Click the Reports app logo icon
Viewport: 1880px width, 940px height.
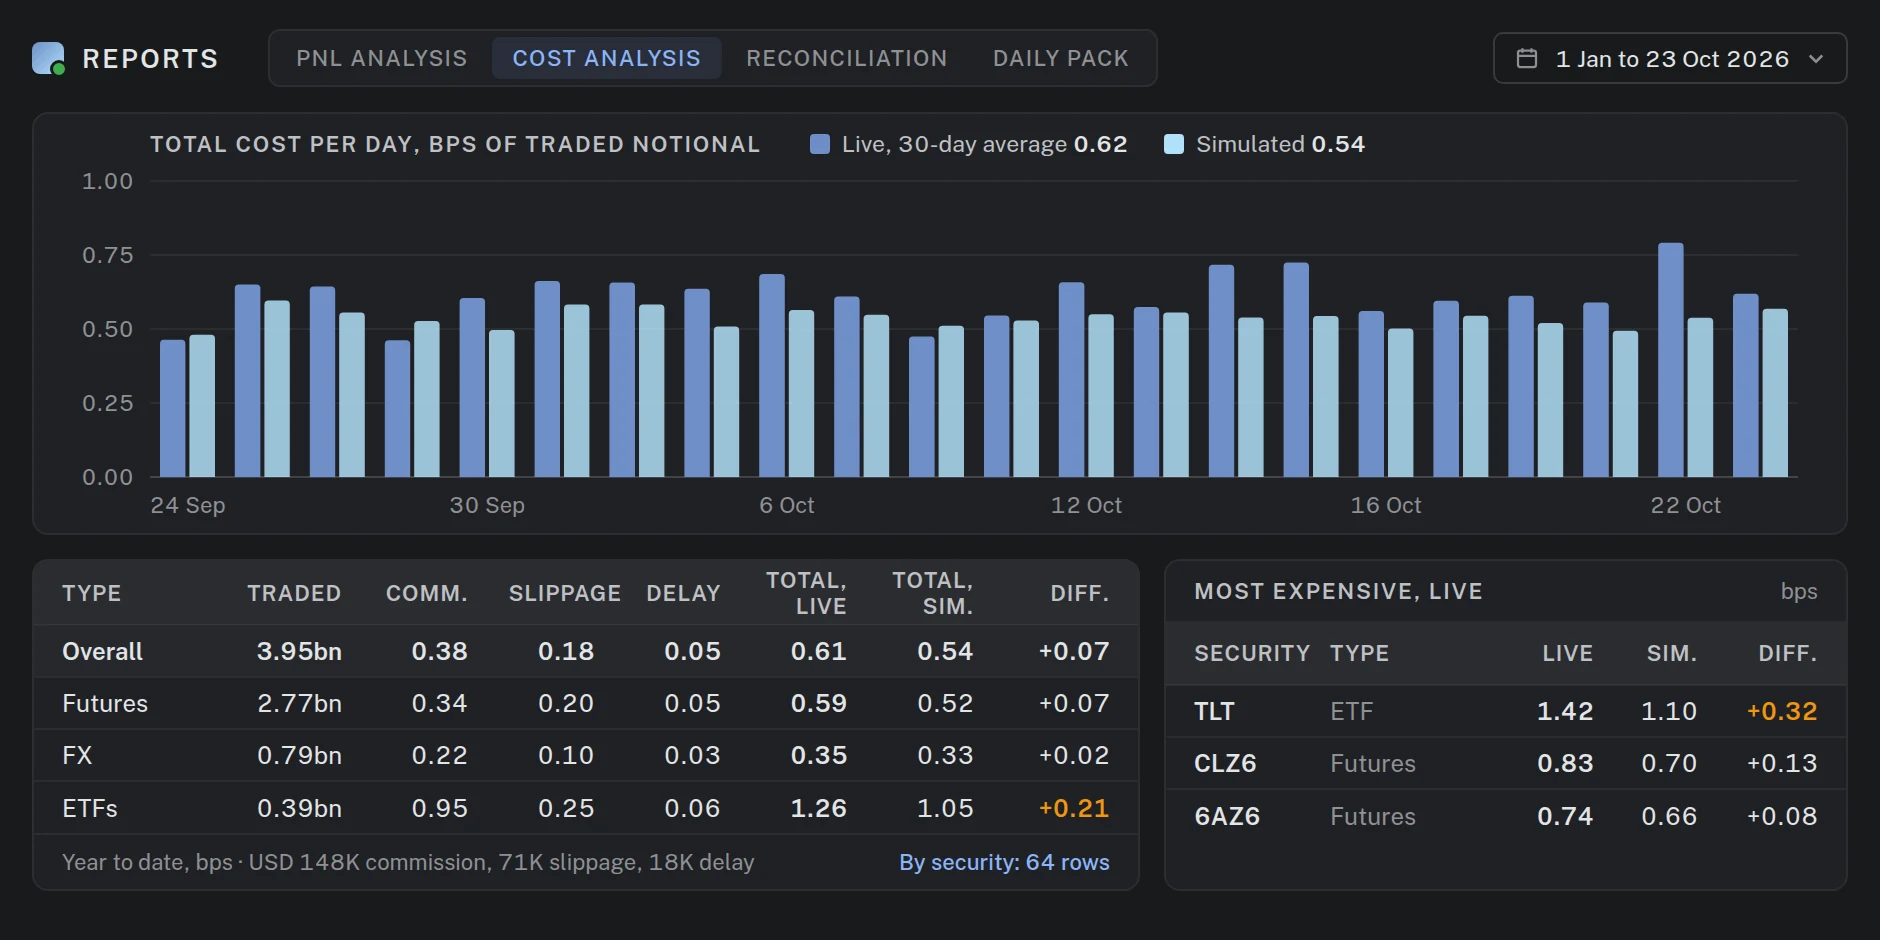coord(48,59)
